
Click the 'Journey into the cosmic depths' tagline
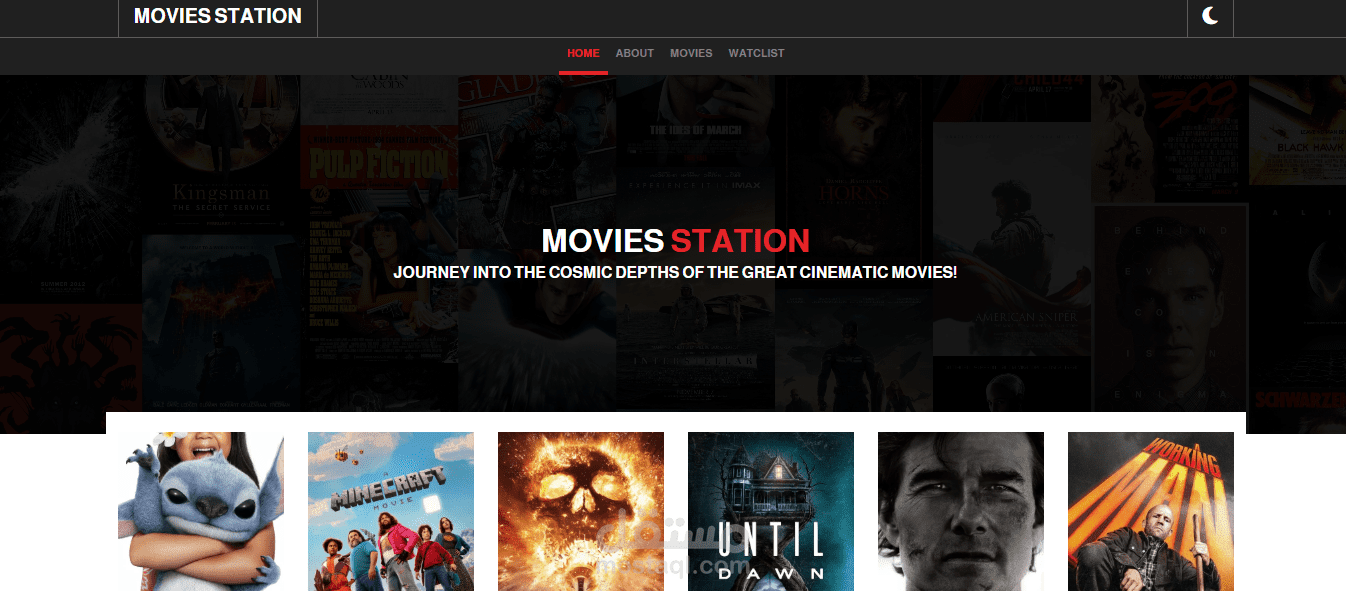coord(675,272)
